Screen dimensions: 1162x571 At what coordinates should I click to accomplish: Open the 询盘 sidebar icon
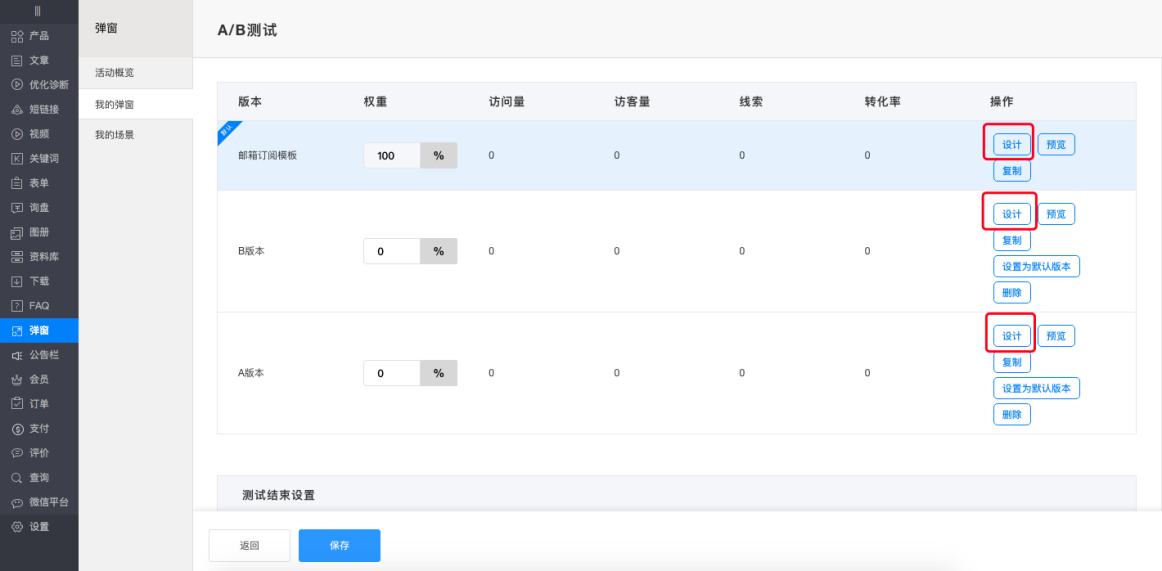point(17,207)
